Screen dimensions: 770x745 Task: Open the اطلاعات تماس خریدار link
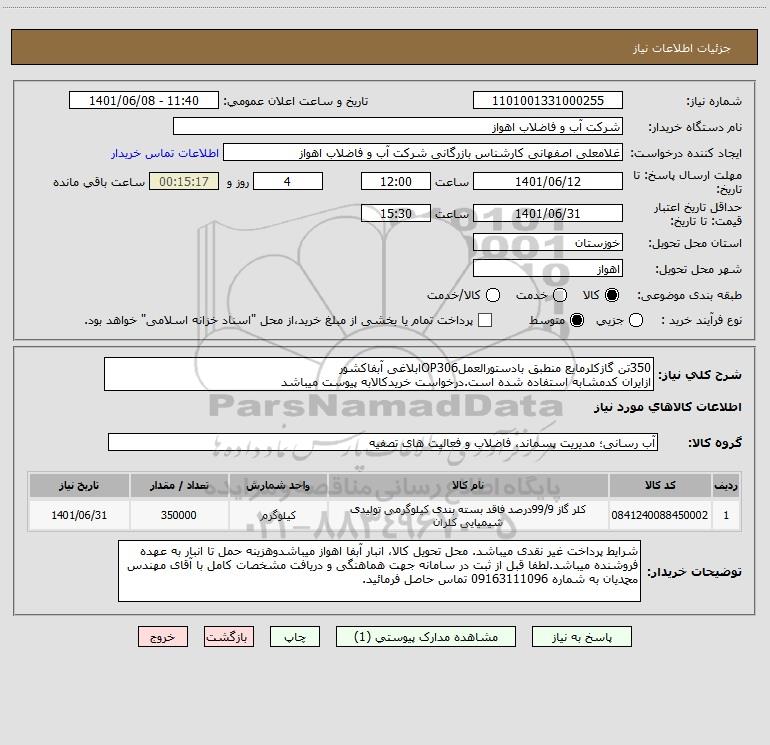tap(165, 153)
